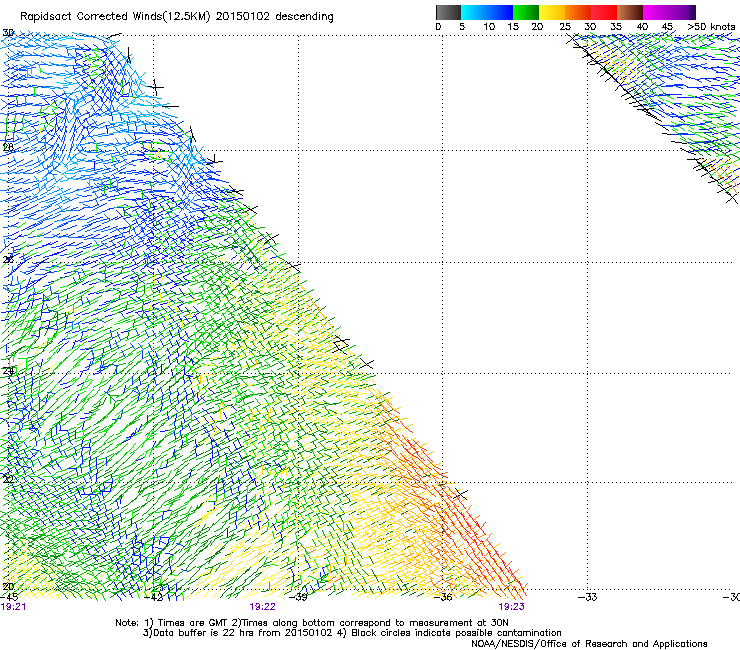The height and width of the screenshot is (650, 740).
Task: Click the legend scale label '25'
Action: pos(565,27)
